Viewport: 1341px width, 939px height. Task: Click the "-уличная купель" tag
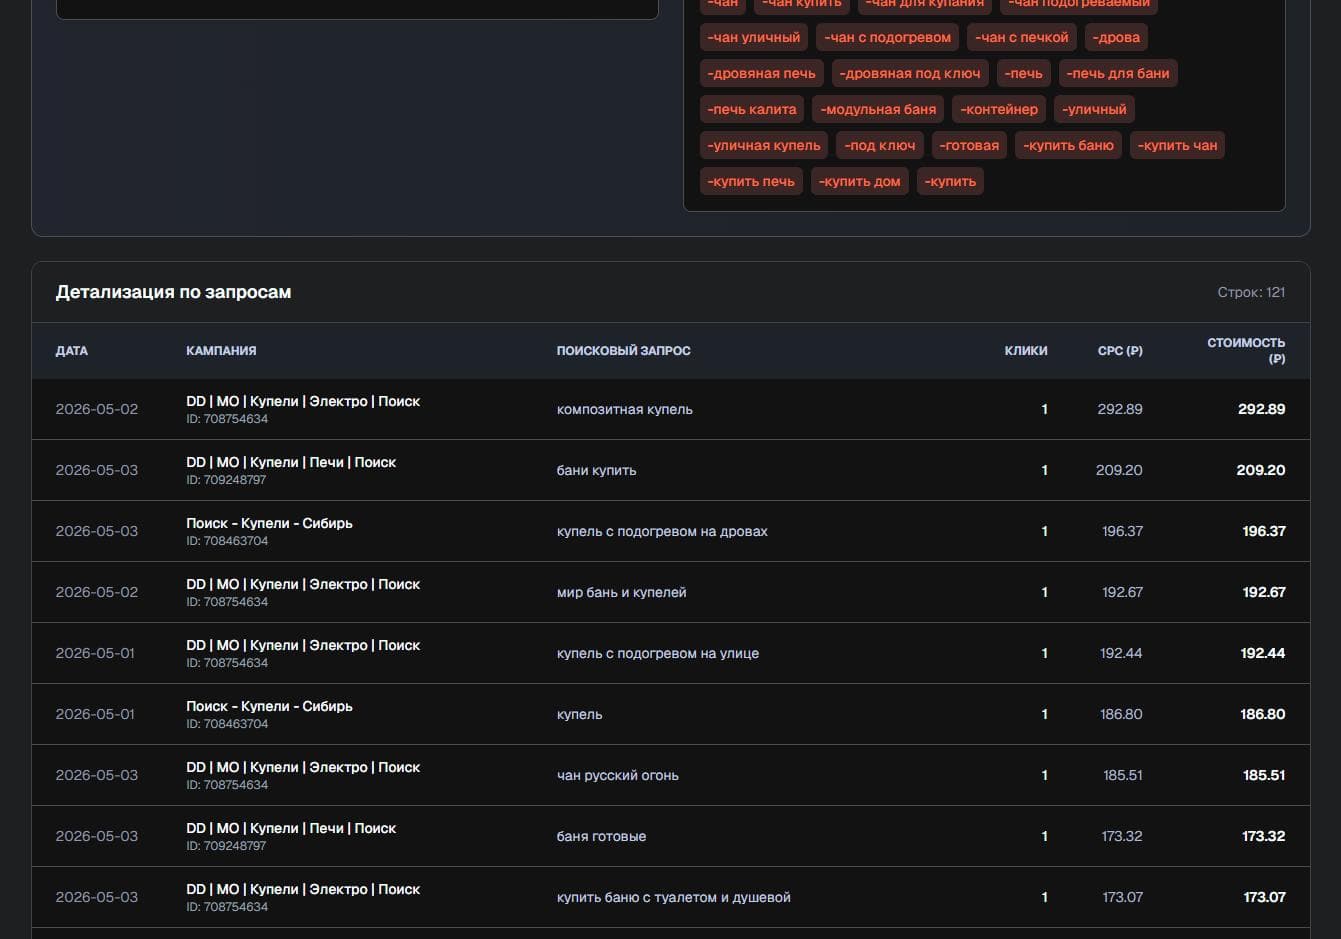coord(764,145)
